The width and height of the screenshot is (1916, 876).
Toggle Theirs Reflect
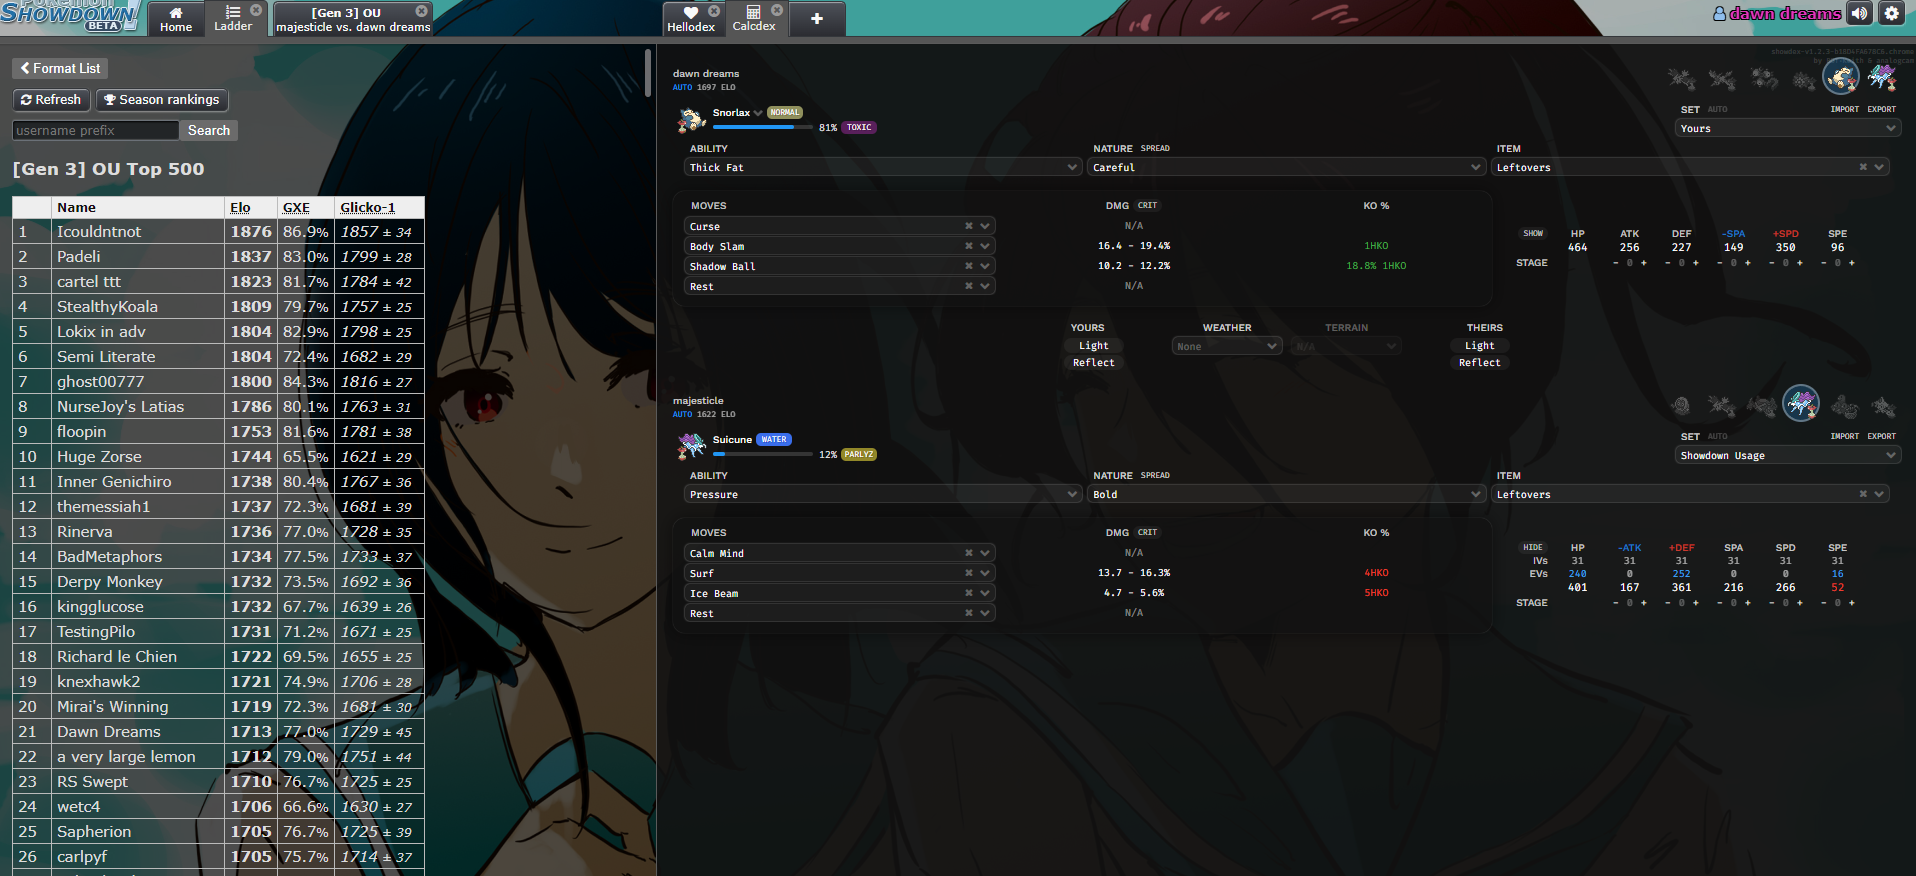(x=1479, y=362)
